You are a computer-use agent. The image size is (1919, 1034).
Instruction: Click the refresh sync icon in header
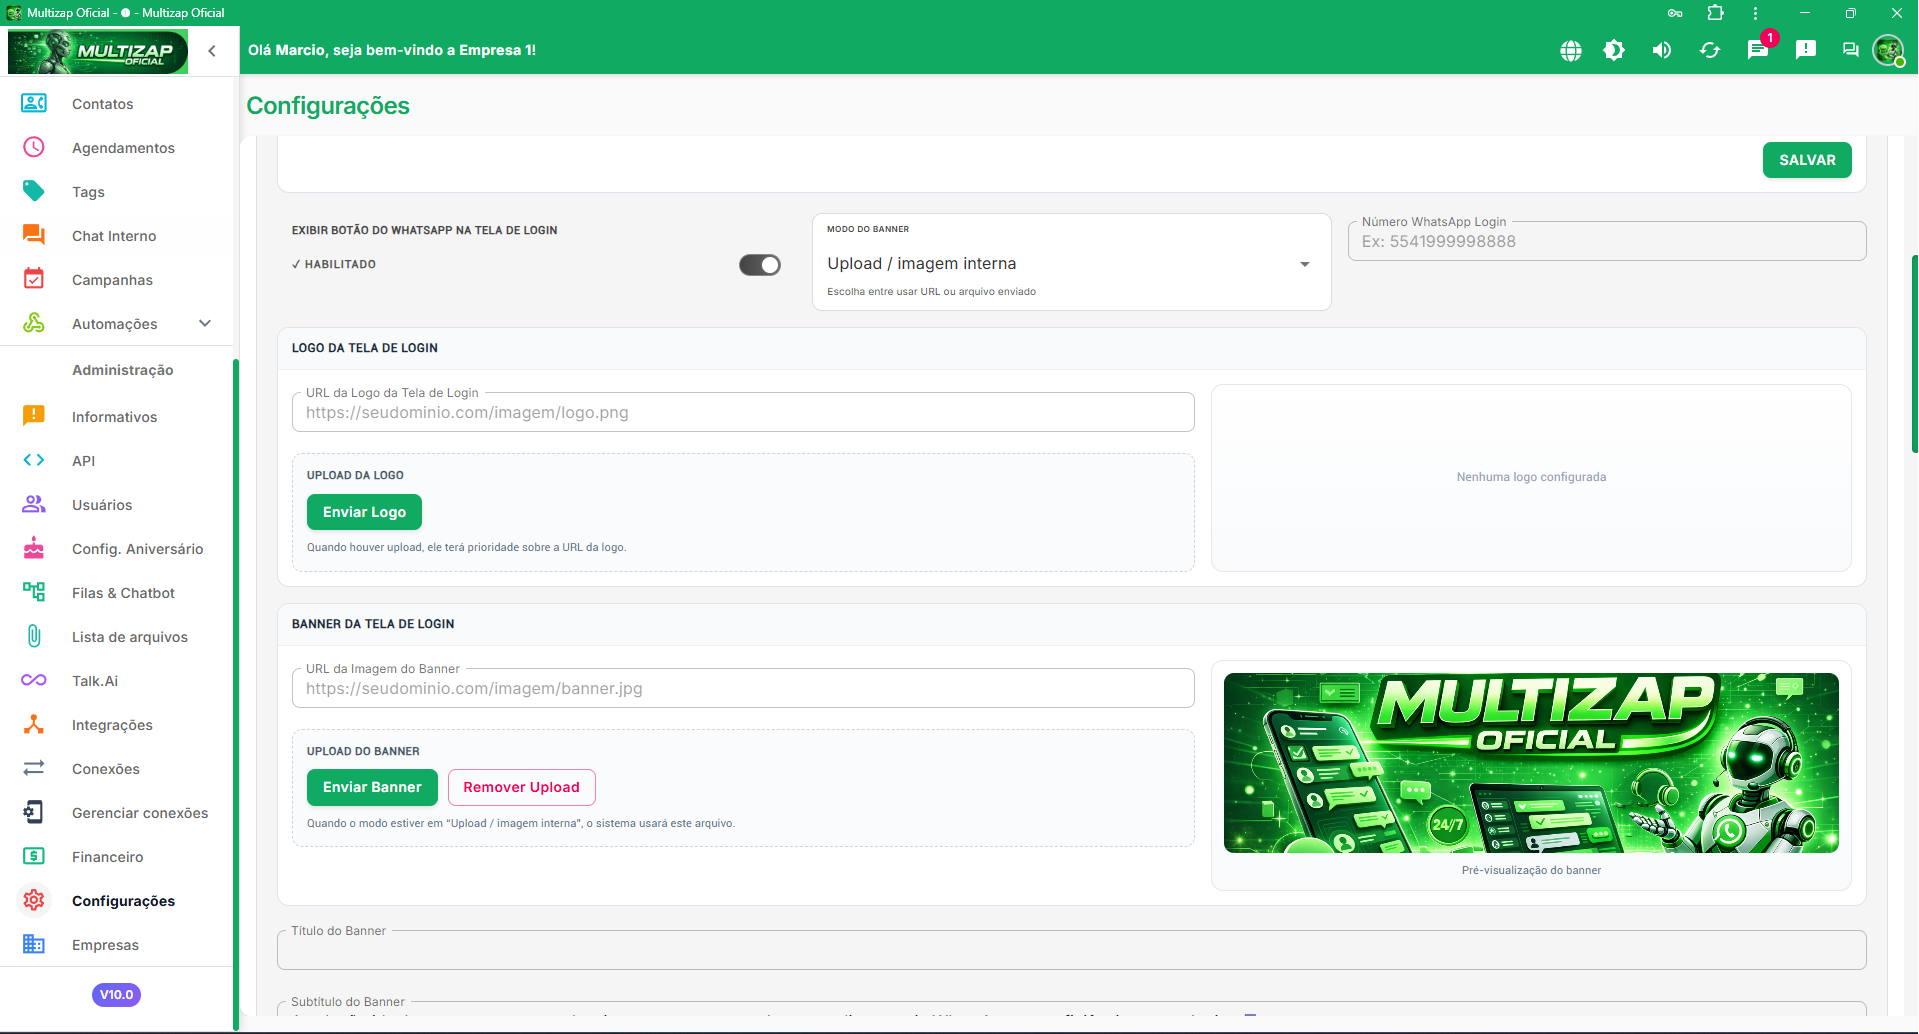1710,50
